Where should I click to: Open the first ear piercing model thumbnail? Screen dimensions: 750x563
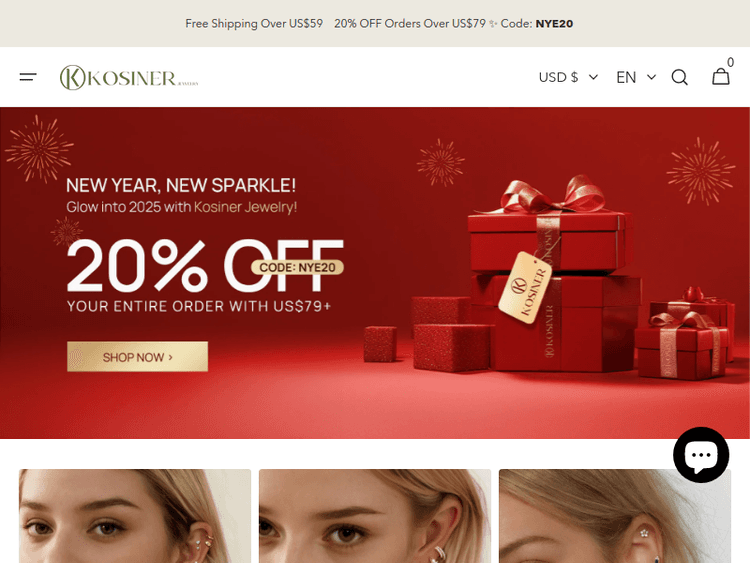point(135,516)
